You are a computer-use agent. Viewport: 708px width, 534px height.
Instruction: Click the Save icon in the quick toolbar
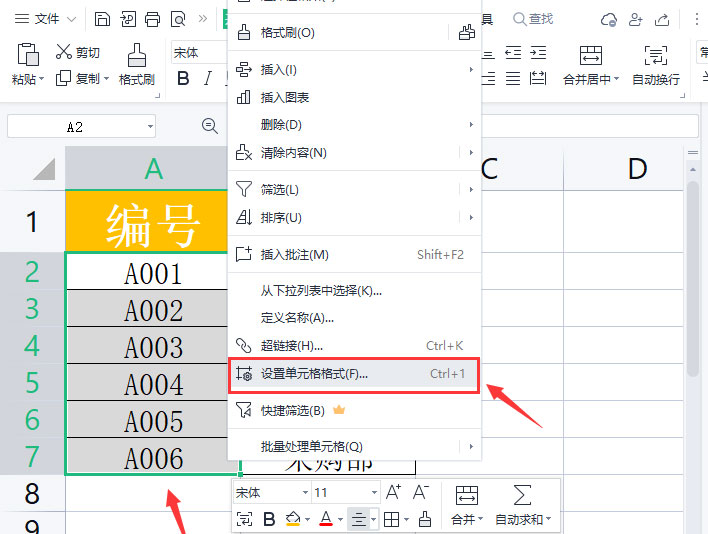pos(102,19)
